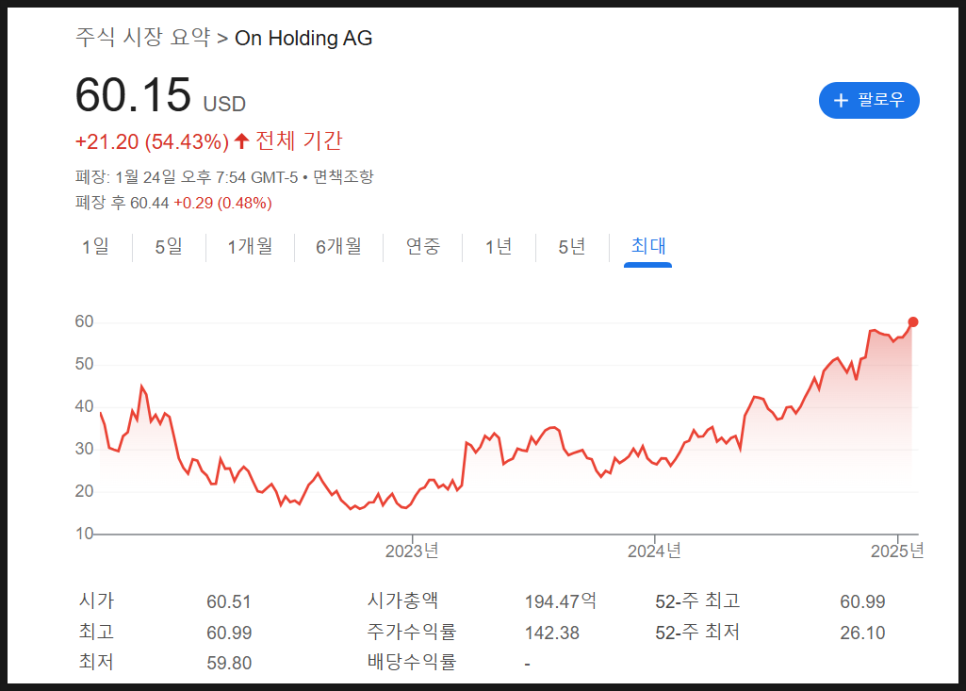
Task: Choose the 연중 year-to-date tab
Action: pyautogui.click(x=423, y=247)
